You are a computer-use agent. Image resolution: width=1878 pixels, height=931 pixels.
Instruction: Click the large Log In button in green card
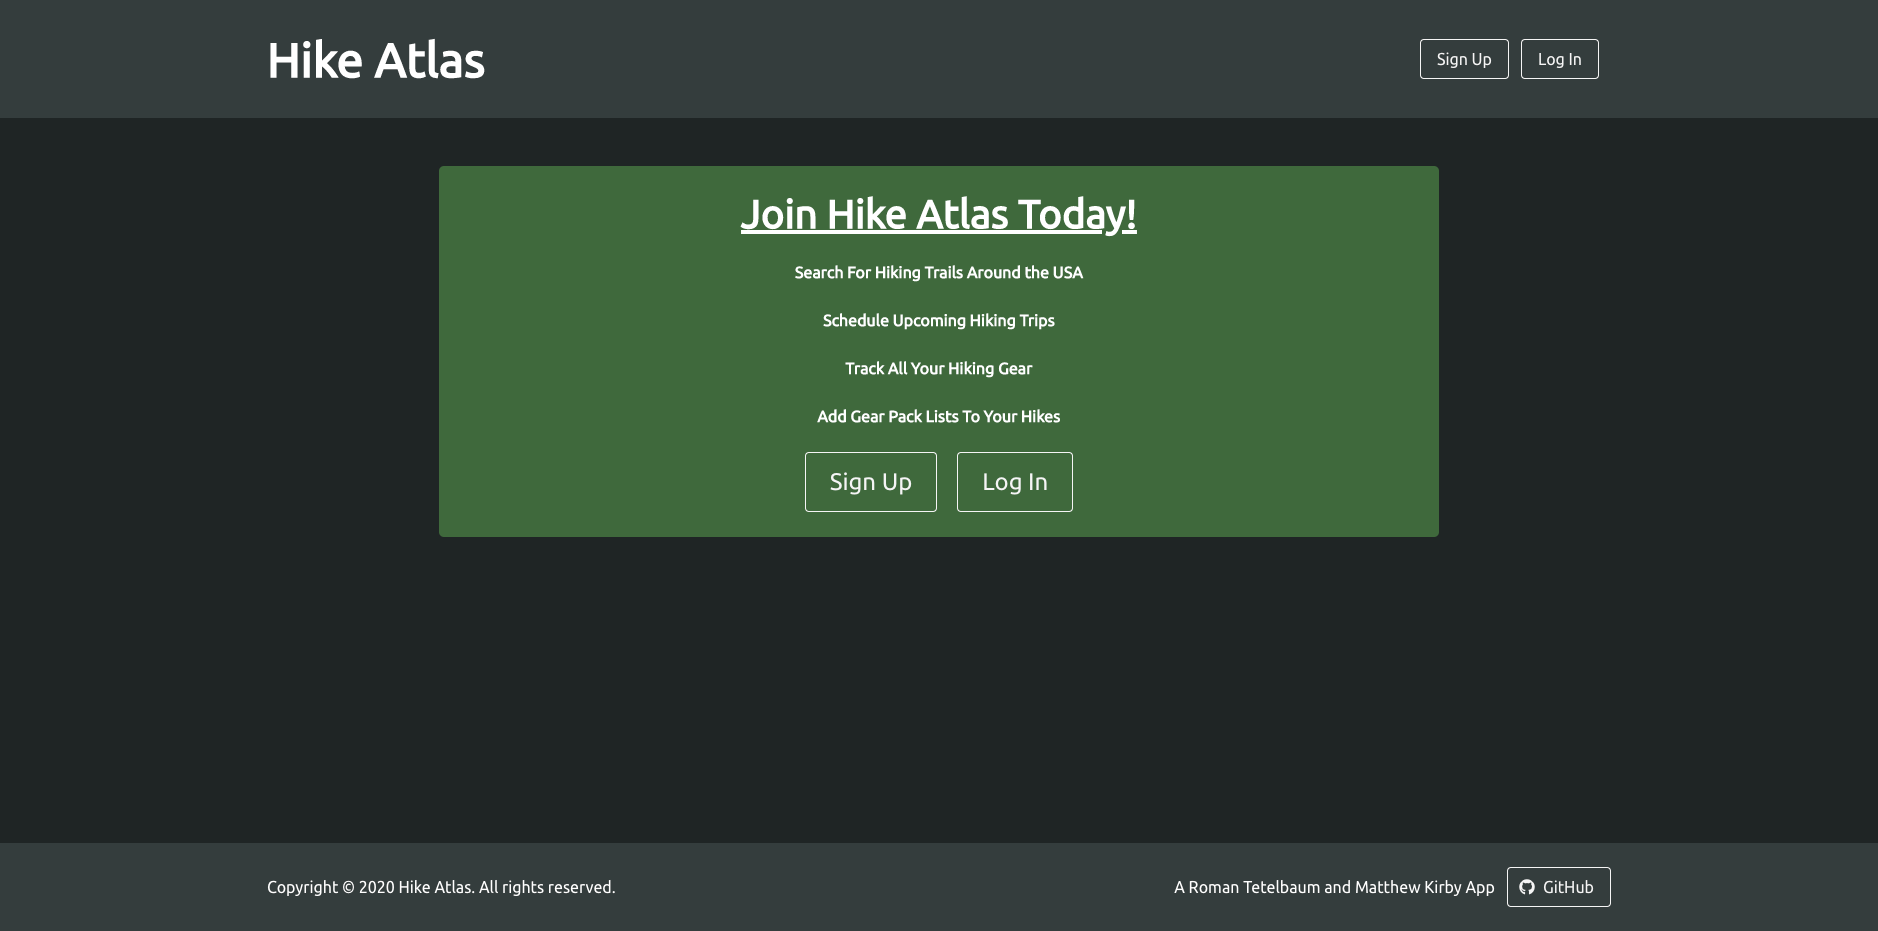coord(1015,482)
